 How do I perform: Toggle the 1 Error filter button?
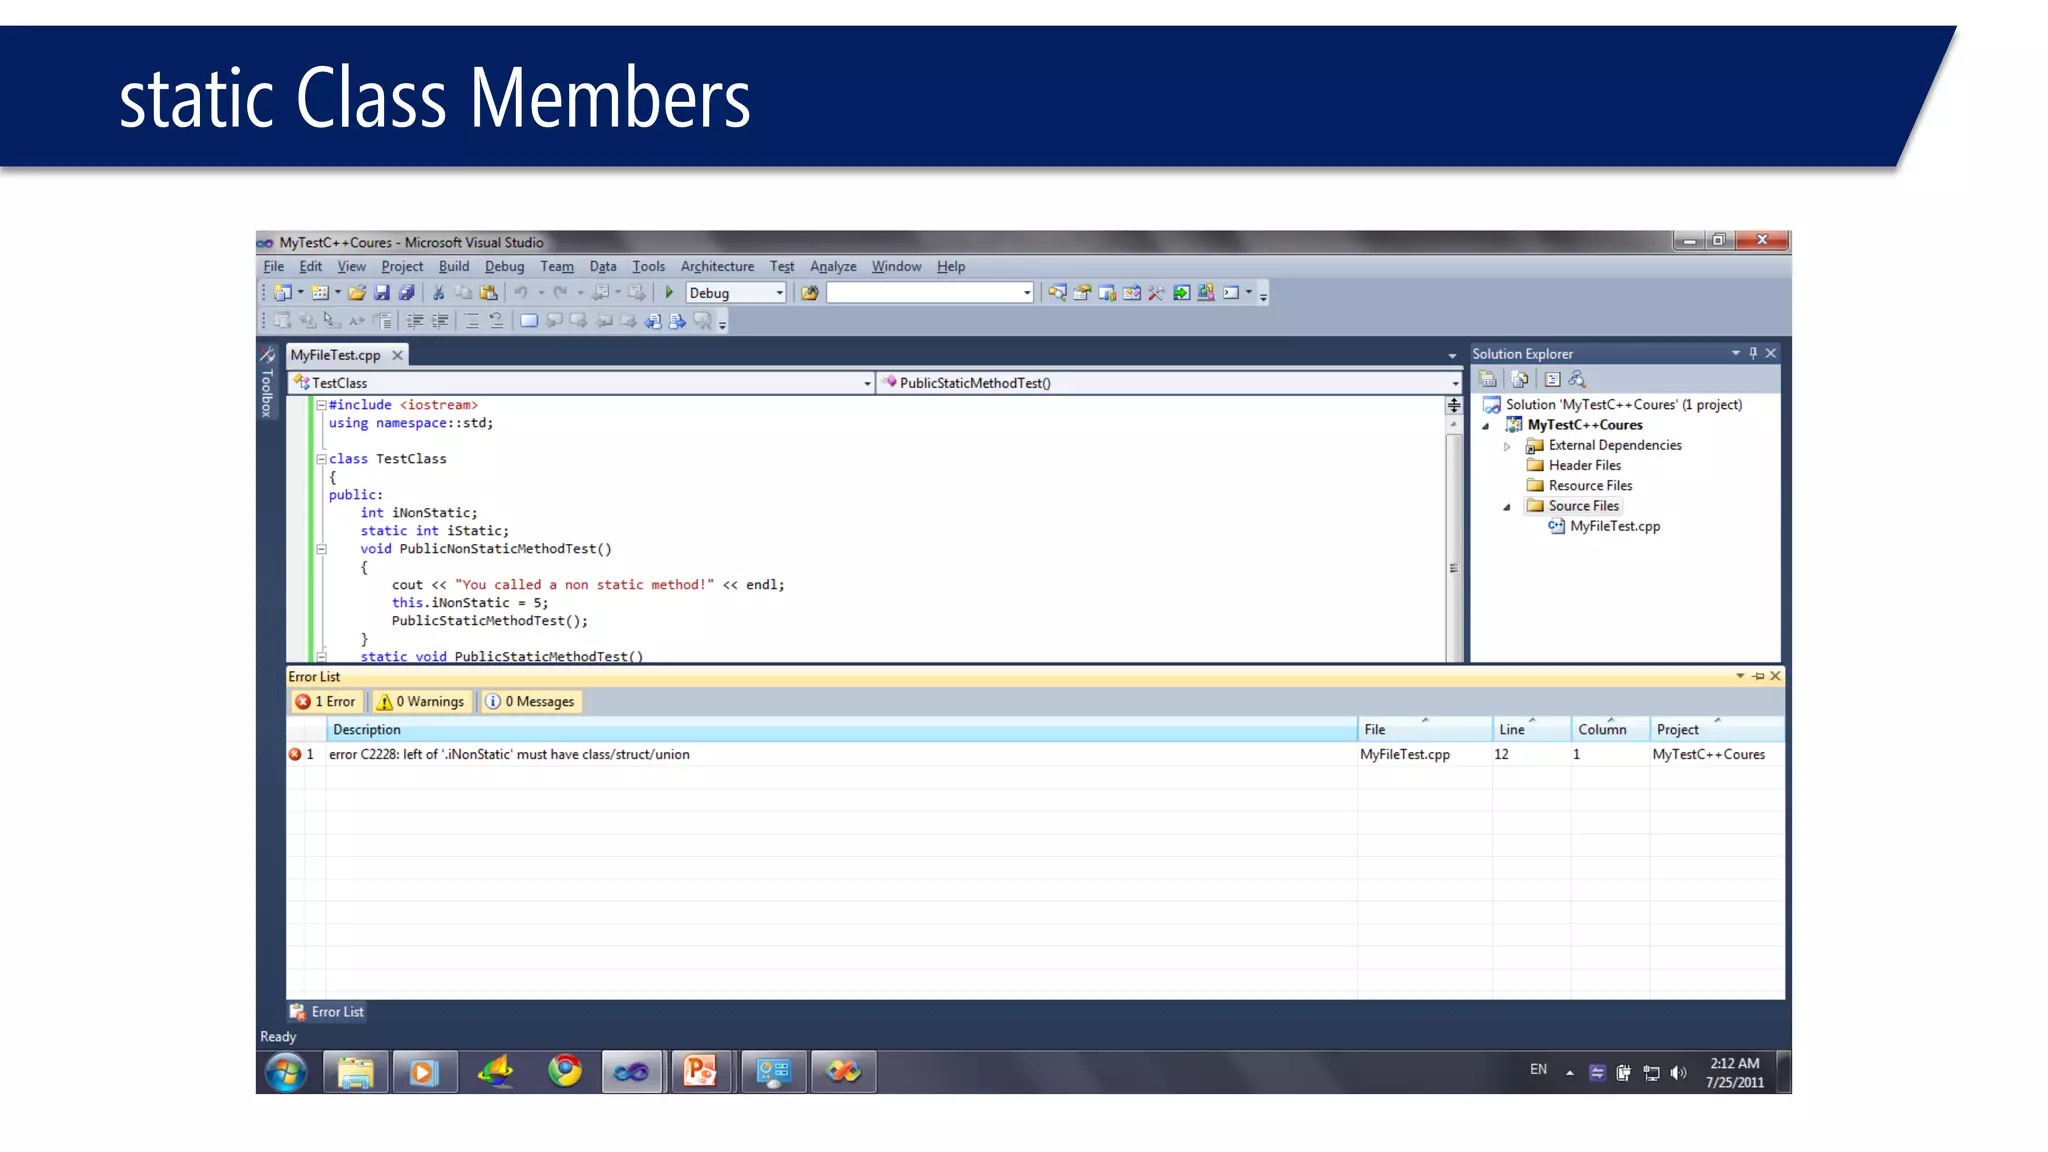tap(326, 702)
